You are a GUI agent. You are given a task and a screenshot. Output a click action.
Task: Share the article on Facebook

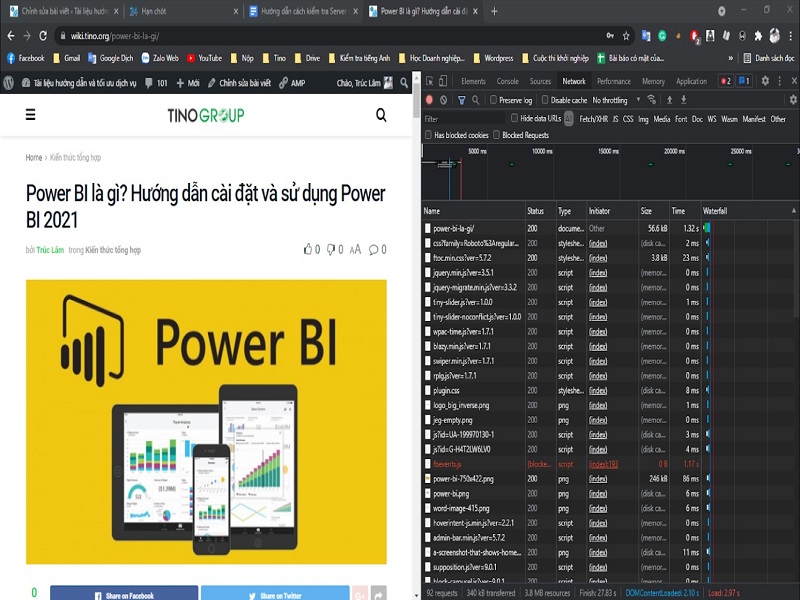coord(124,593)
